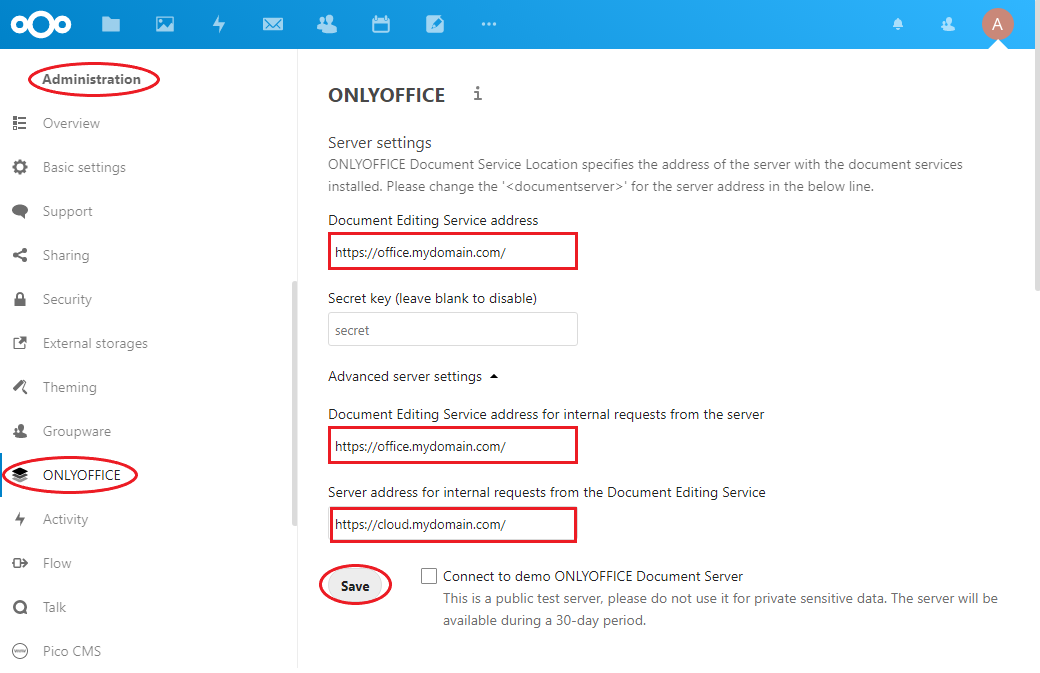1040x673 pixels.
Task: Open the Photos app icon
Action: point(165,25)
